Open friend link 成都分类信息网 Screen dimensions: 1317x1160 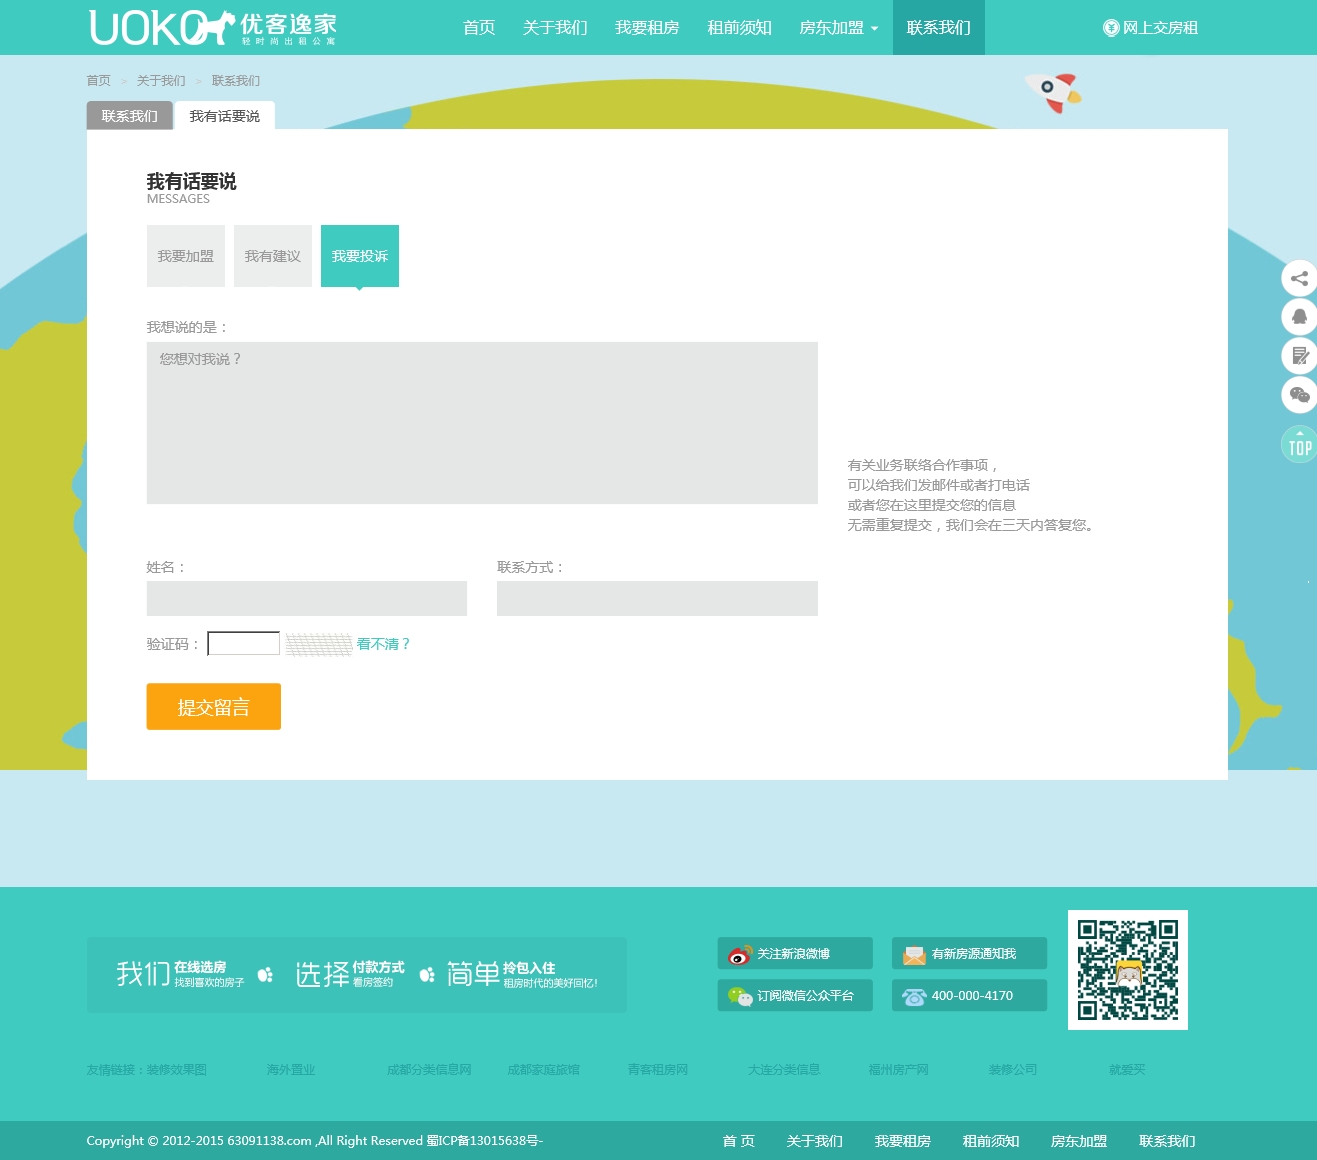point(429,1070)
